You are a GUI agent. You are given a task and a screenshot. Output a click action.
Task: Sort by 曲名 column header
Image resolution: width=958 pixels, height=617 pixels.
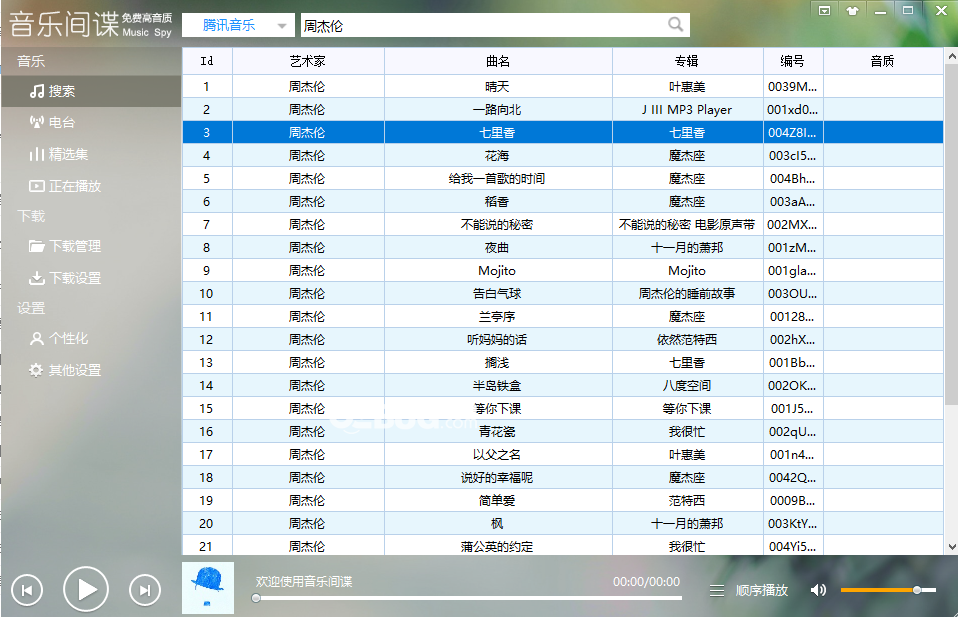[498, 61]
